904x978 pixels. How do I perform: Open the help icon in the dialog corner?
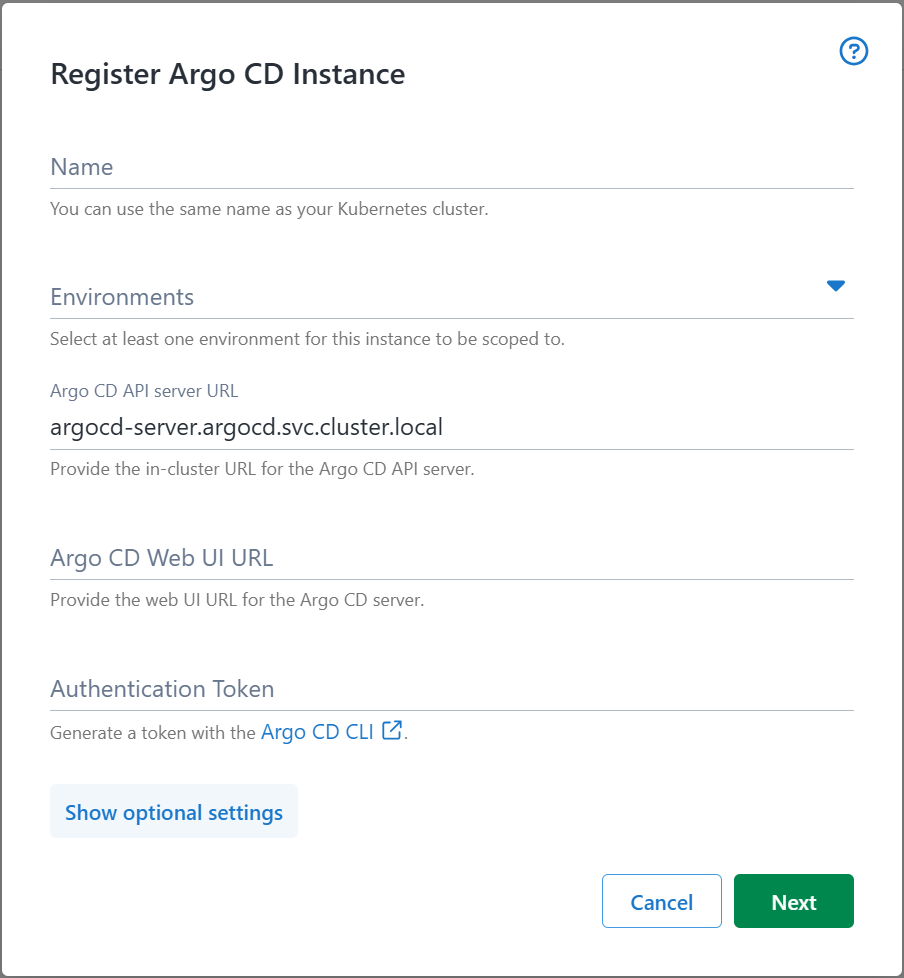pos(853,51)
